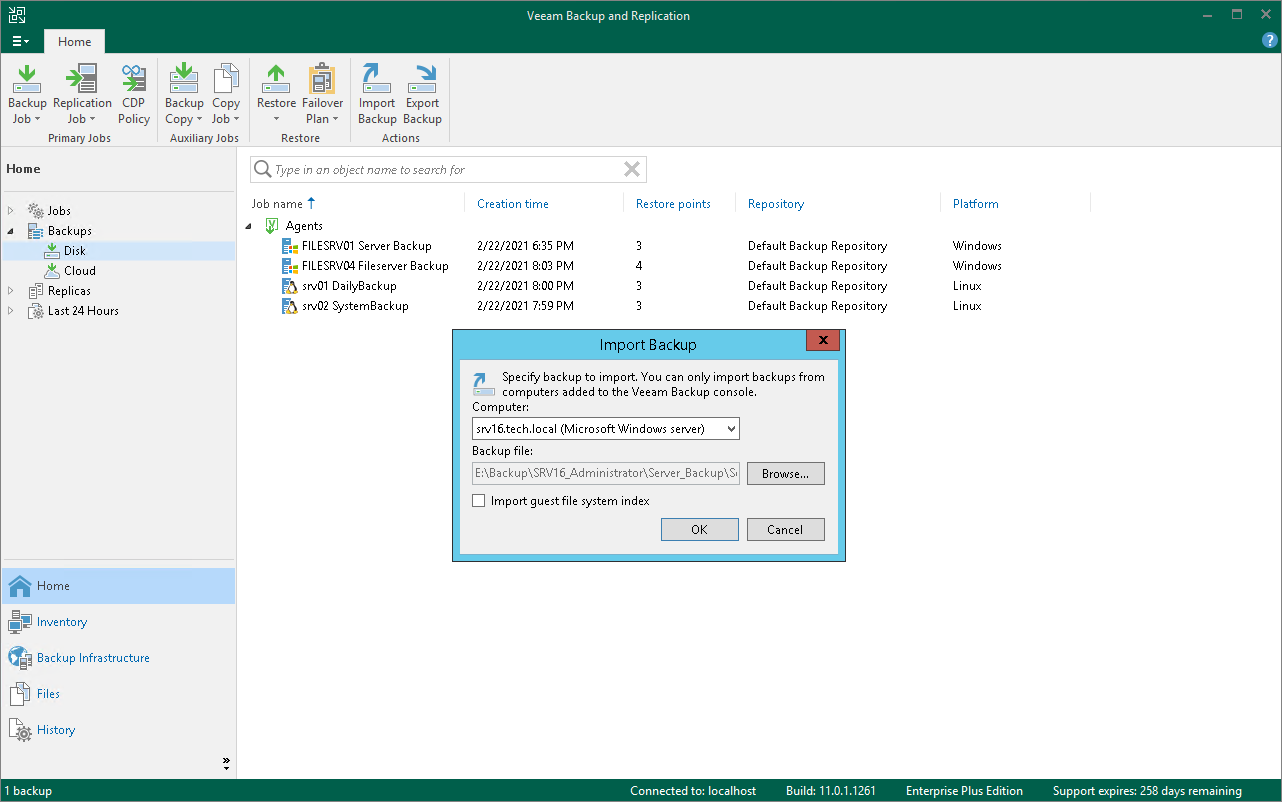The width and height of the screenshot is (1282, 802).
Task: Clear the search box with X icon
Action: (632, 170)
